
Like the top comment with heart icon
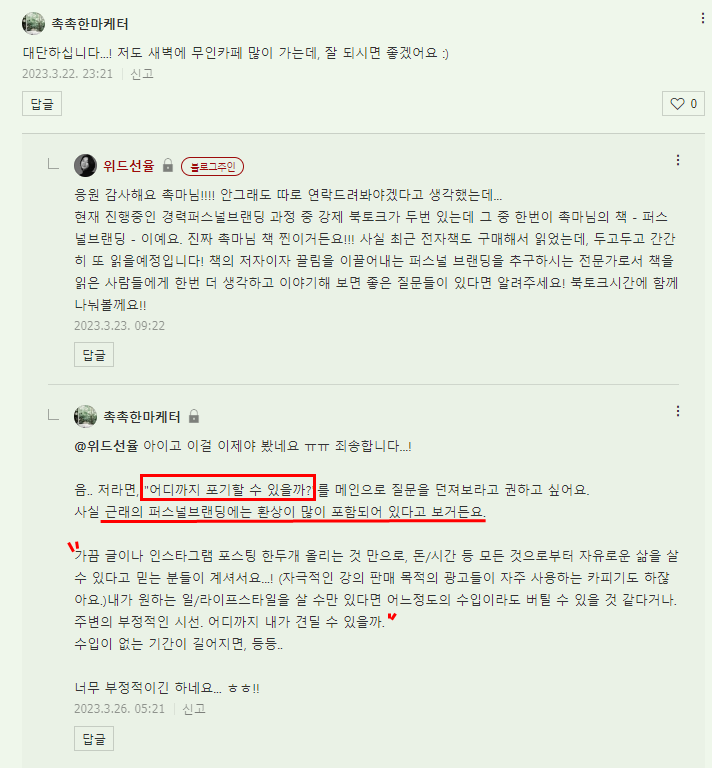point(683,104)
